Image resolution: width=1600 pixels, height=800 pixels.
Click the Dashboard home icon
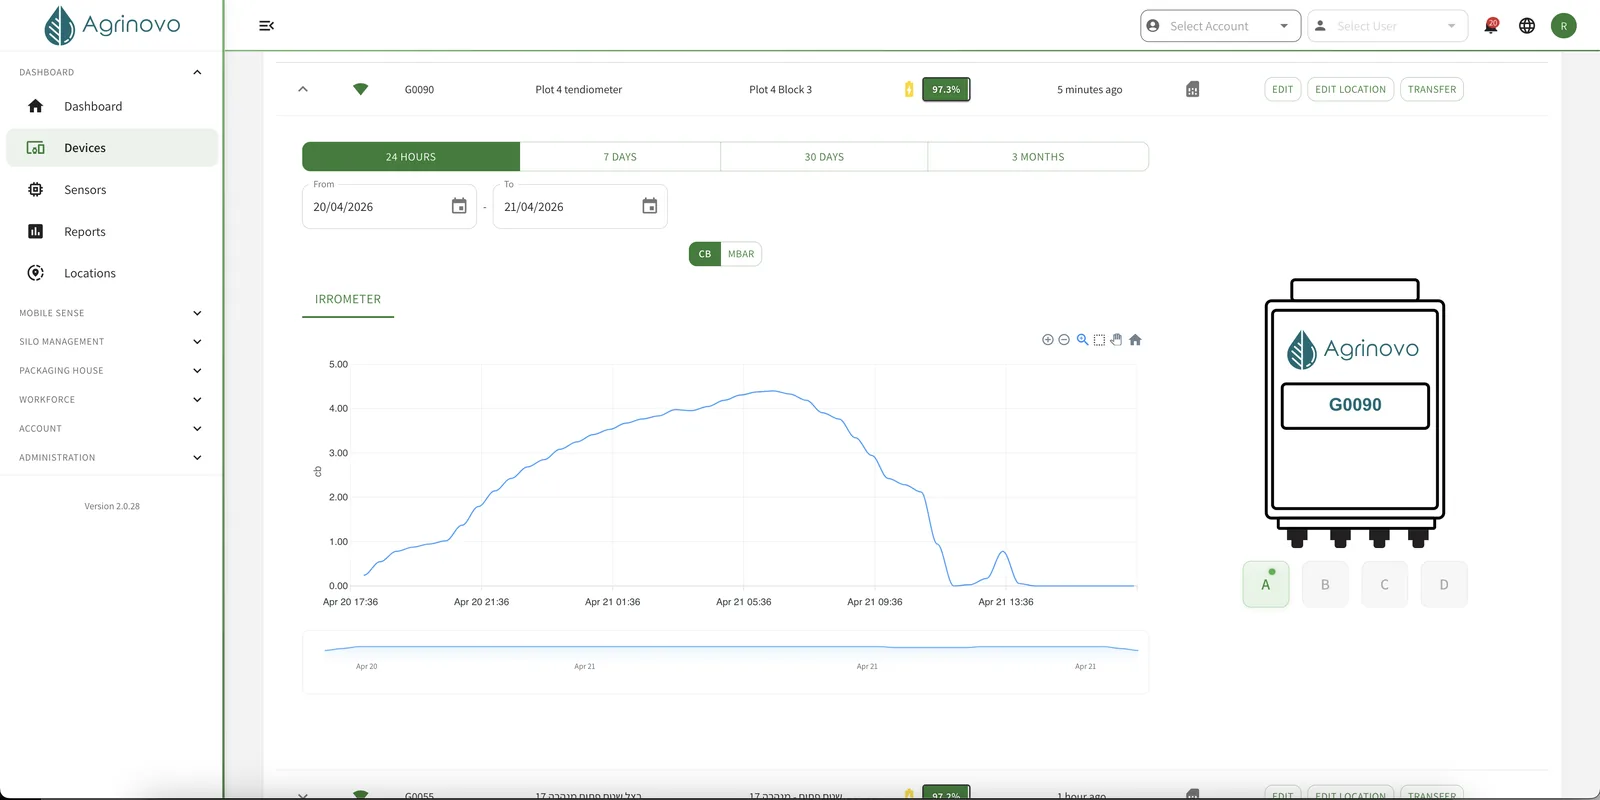pyautogui.click(x=36, y=106)
